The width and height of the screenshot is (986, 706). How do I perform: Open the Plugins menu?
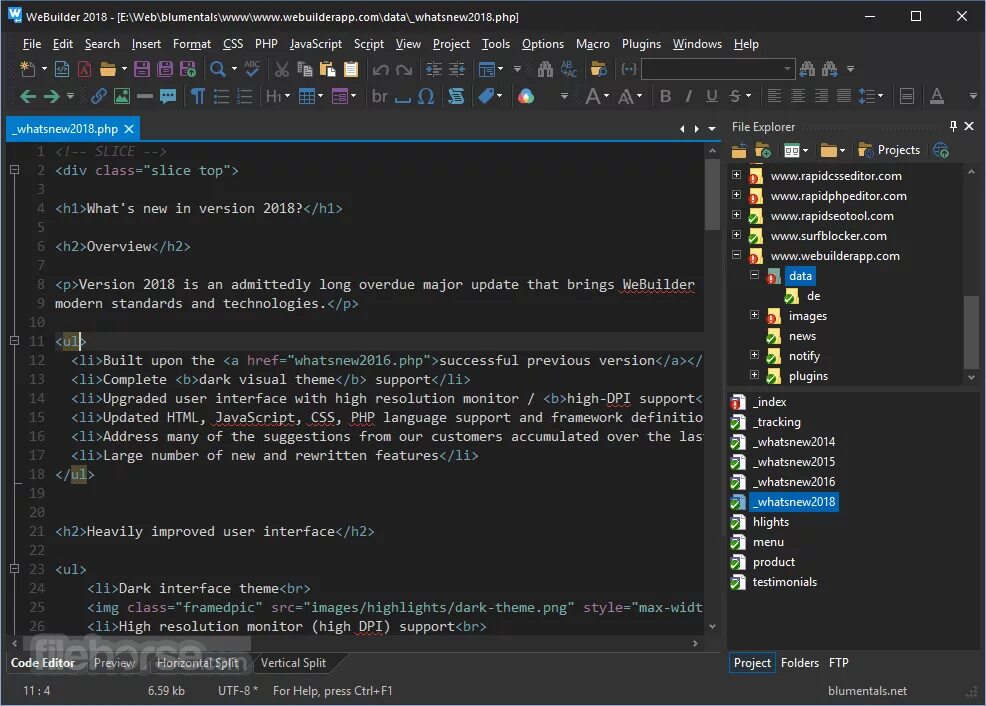[641, 44]
